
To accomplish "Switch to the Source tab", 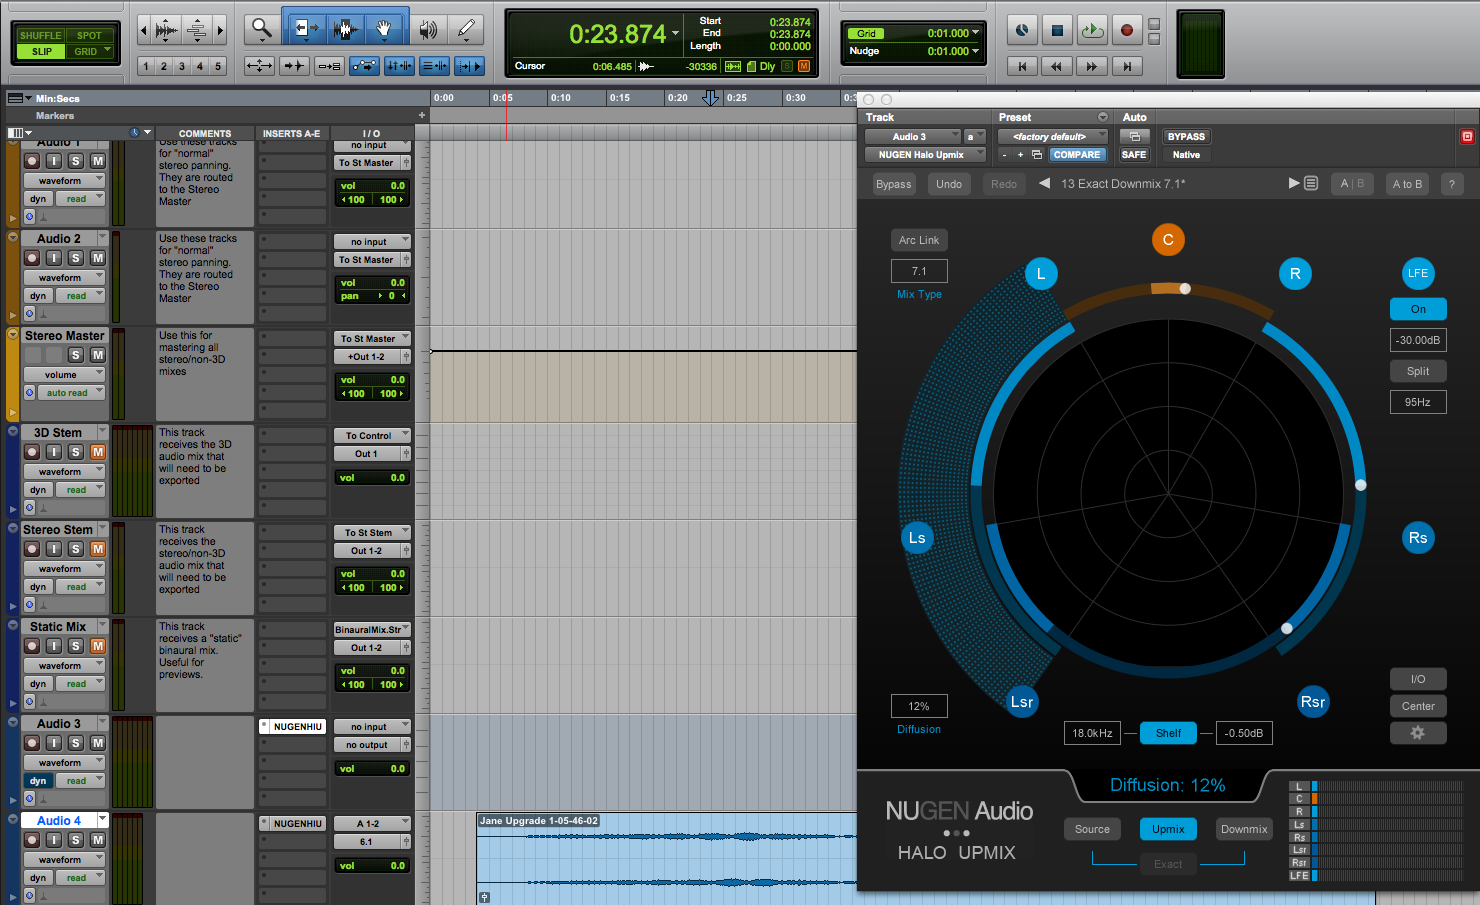I will pos(1092,829).
